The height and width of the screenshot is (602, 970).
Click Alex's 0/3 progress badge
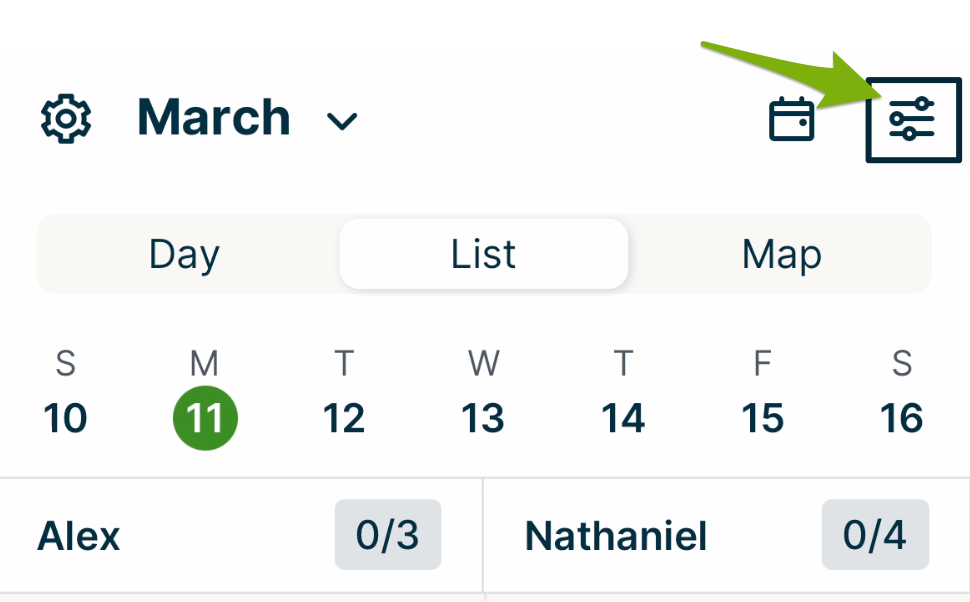388,535
